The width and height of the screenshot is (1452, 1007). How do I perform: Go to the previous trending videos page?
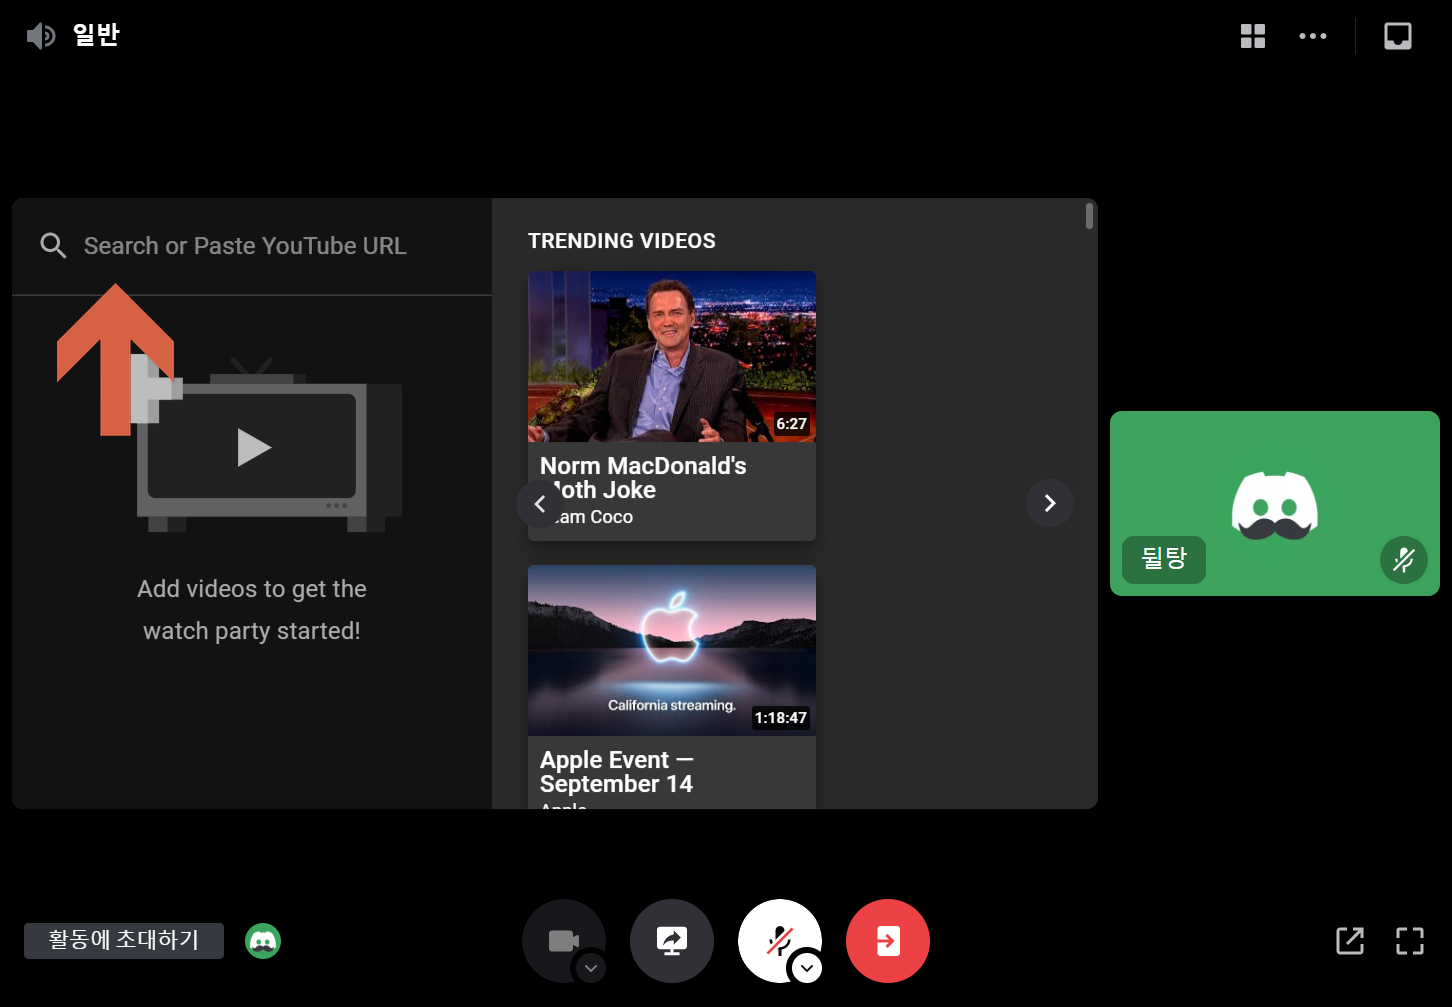540,504
